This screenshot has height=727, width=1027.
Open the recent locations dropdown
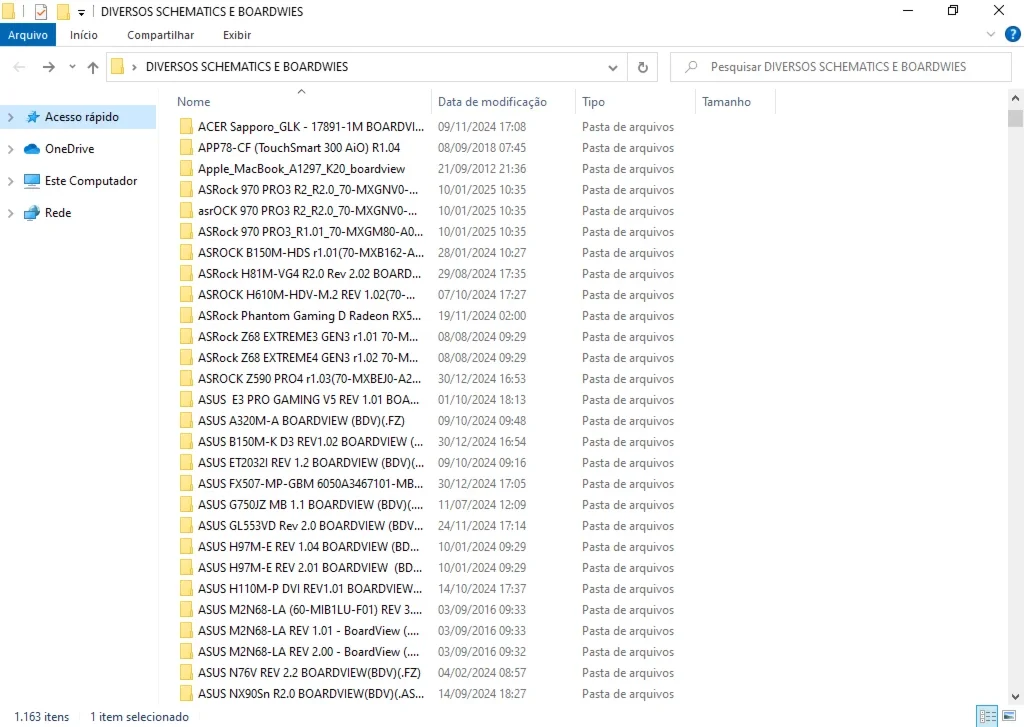72,67
